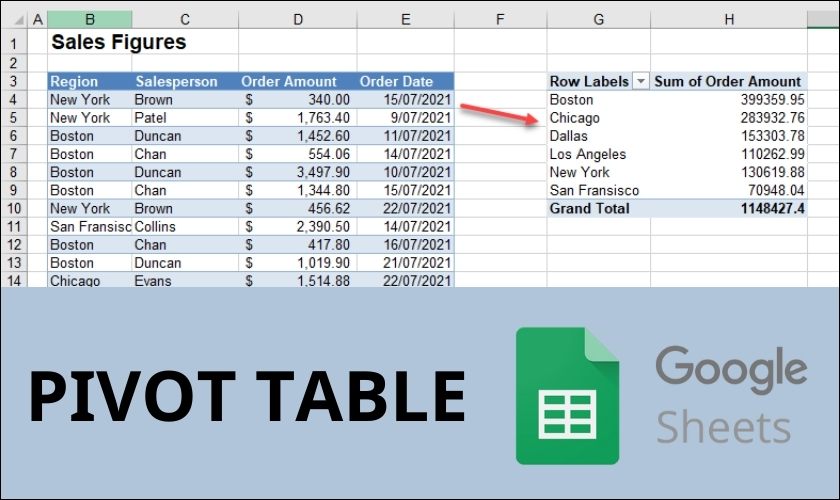This screenshot has height=500, width=840.
Task: Select row 7 header
Action: [x=14, y=154]
